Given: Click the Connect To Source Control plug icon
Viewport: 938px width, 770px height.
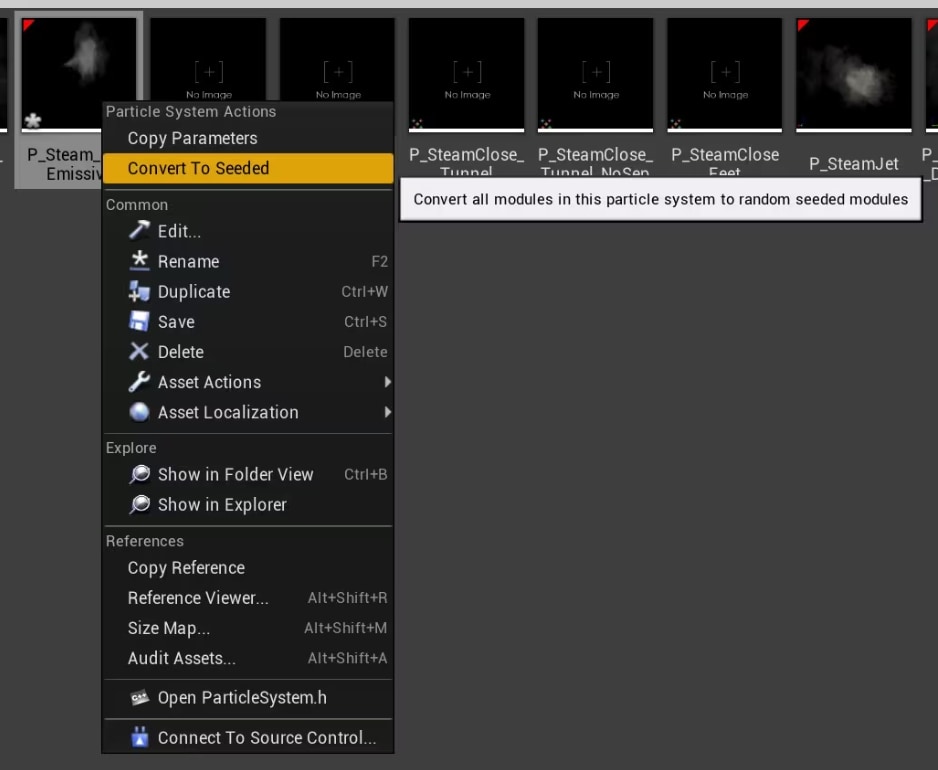Looking at the screenshot, I should tap(139, 738).
